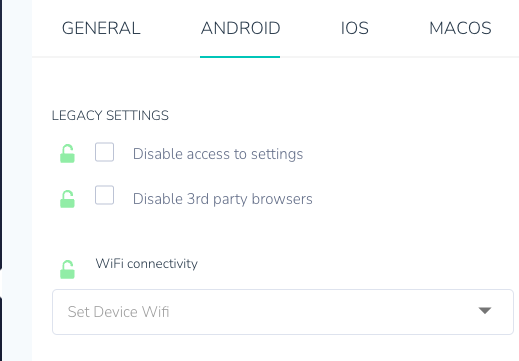Toggle the lock icon beside Disable access to settings
Image resolution: width=519 pixels, height=361 pixels.
click(67, 154)
